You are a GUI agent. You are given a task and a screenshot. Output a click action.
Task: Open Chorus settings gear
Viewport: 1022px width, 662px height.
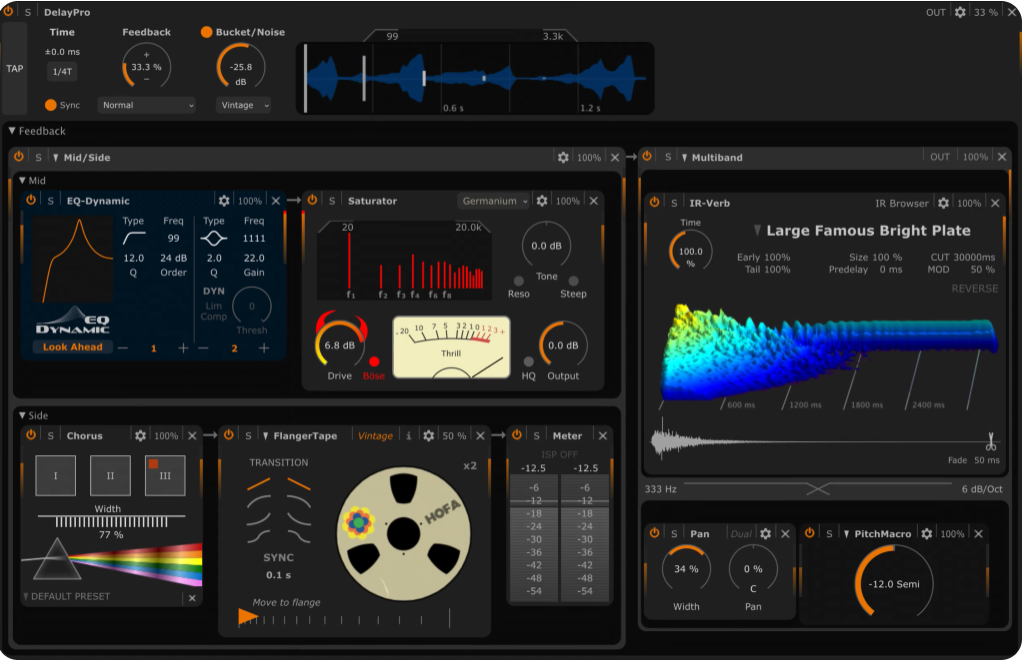[140, 435]
